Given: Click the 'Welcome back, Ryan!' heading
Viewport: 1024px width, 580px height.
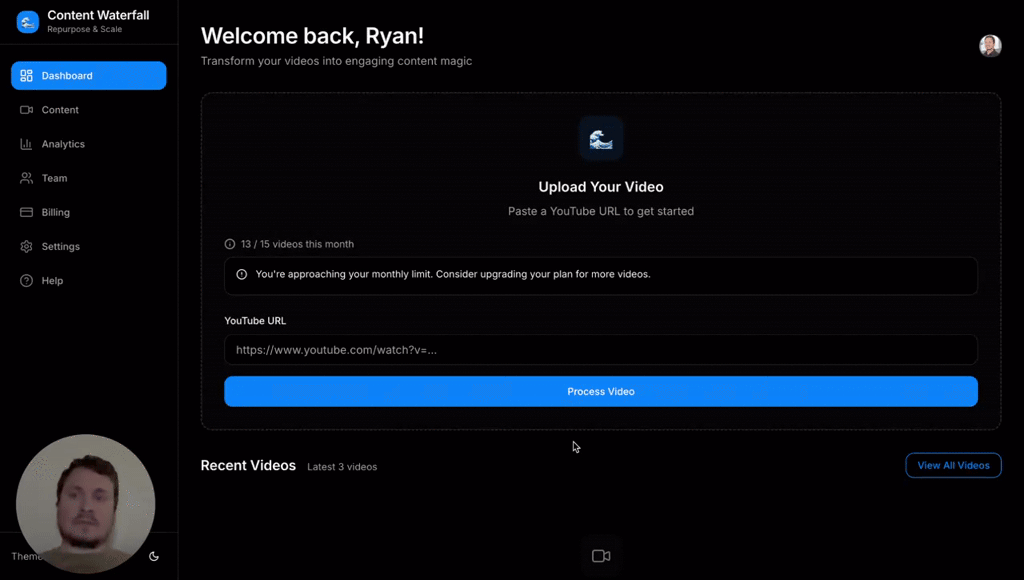Looking at the screenshot, I should pyautogui.click(x=312, y=36).
